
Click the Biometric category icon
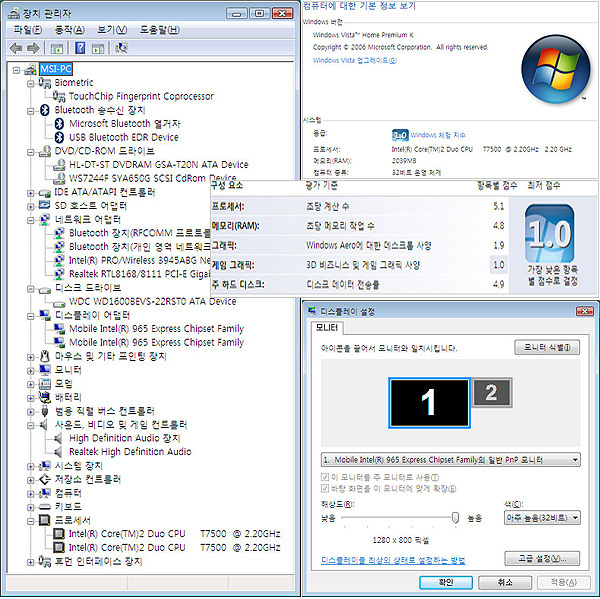coord(44,83)
